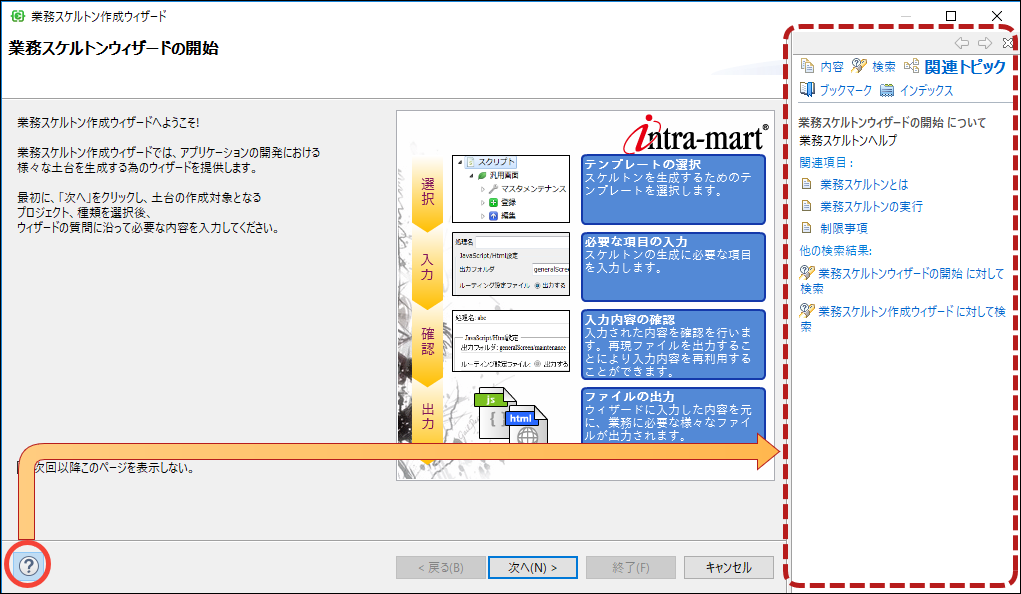Click the 関連項目: heading
Image resolution: width=1021 pixels, height=594 pixels.
(x=826, y=163)
